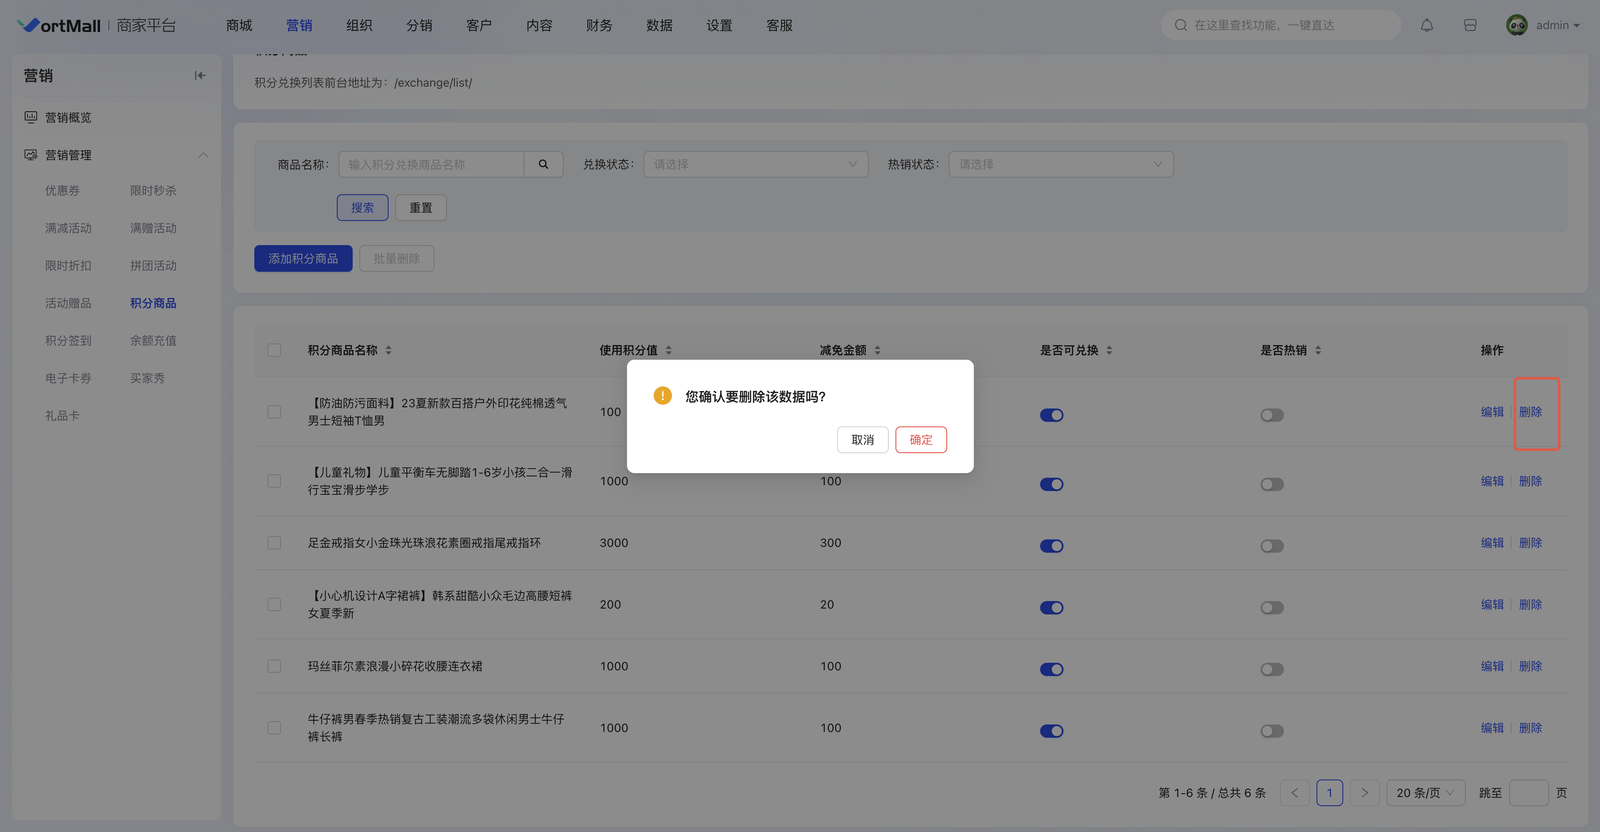Click the 跳至 page number input

(x=1527, y=793)
